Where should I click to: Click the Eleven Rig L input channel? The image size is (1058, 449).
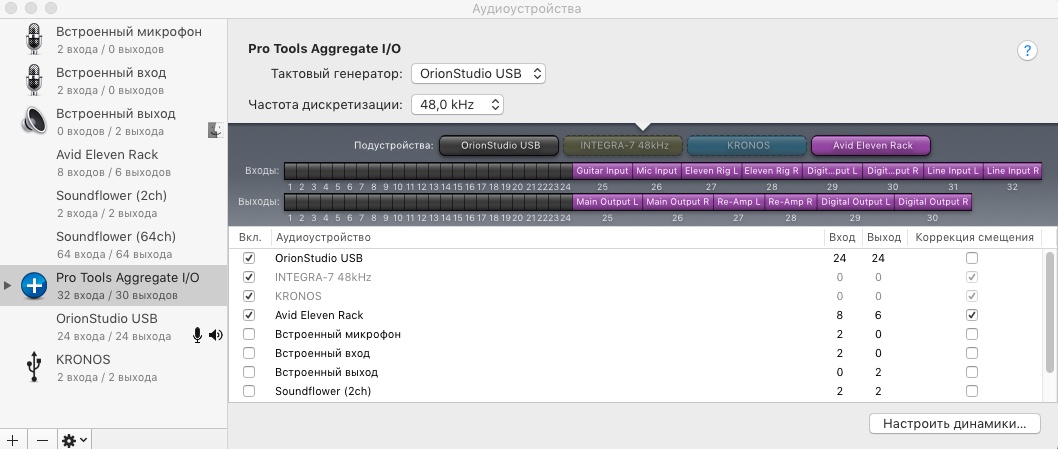click(x=712, y=171)
